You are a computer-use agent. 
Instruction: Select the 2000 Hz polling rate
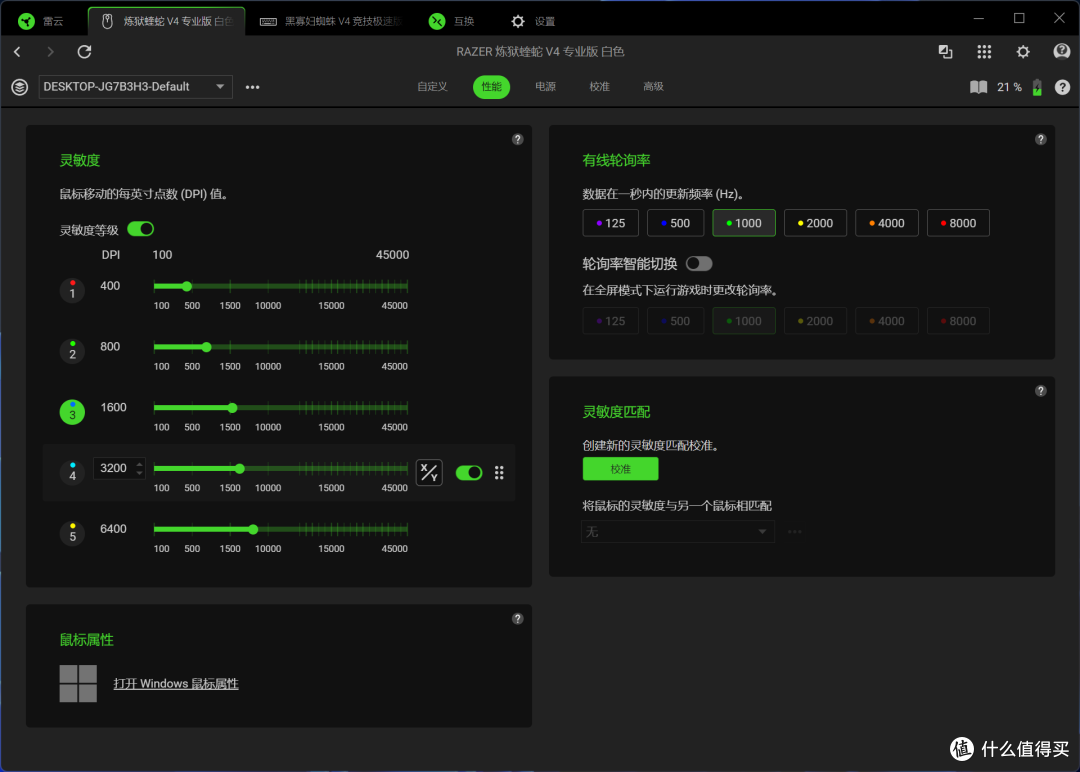(x=815, y=223)
